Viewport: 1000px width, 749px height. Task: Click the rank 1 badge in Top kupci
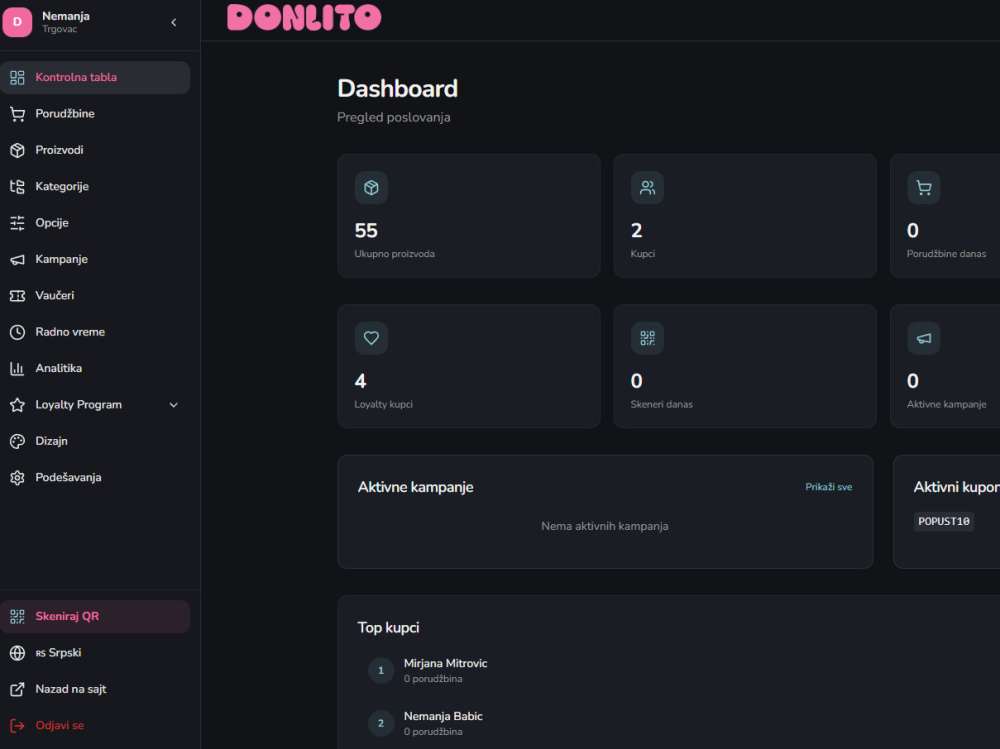coord(381,671)
